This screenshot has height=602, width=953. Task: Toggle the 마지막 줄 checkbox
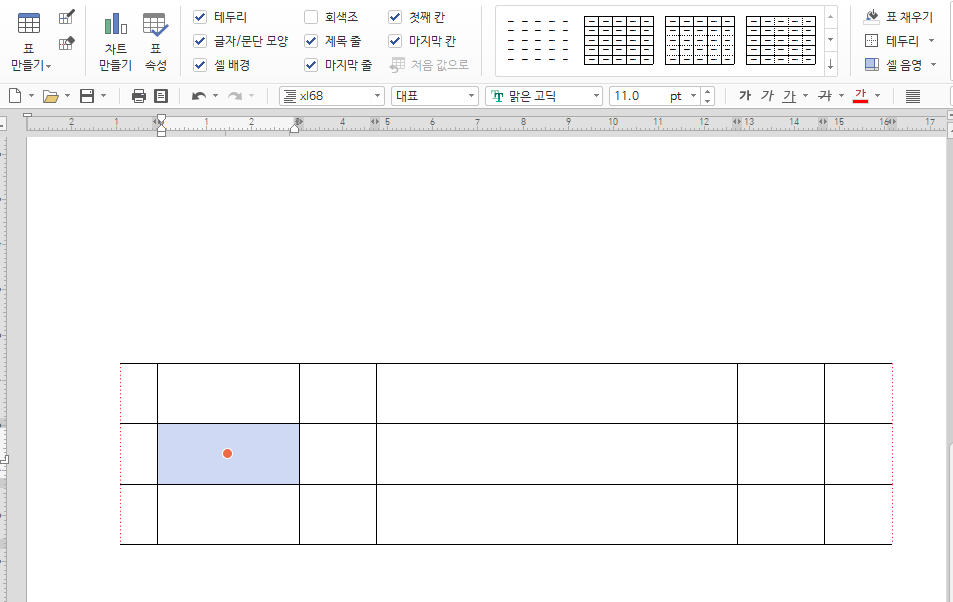[x=311, y=64]
